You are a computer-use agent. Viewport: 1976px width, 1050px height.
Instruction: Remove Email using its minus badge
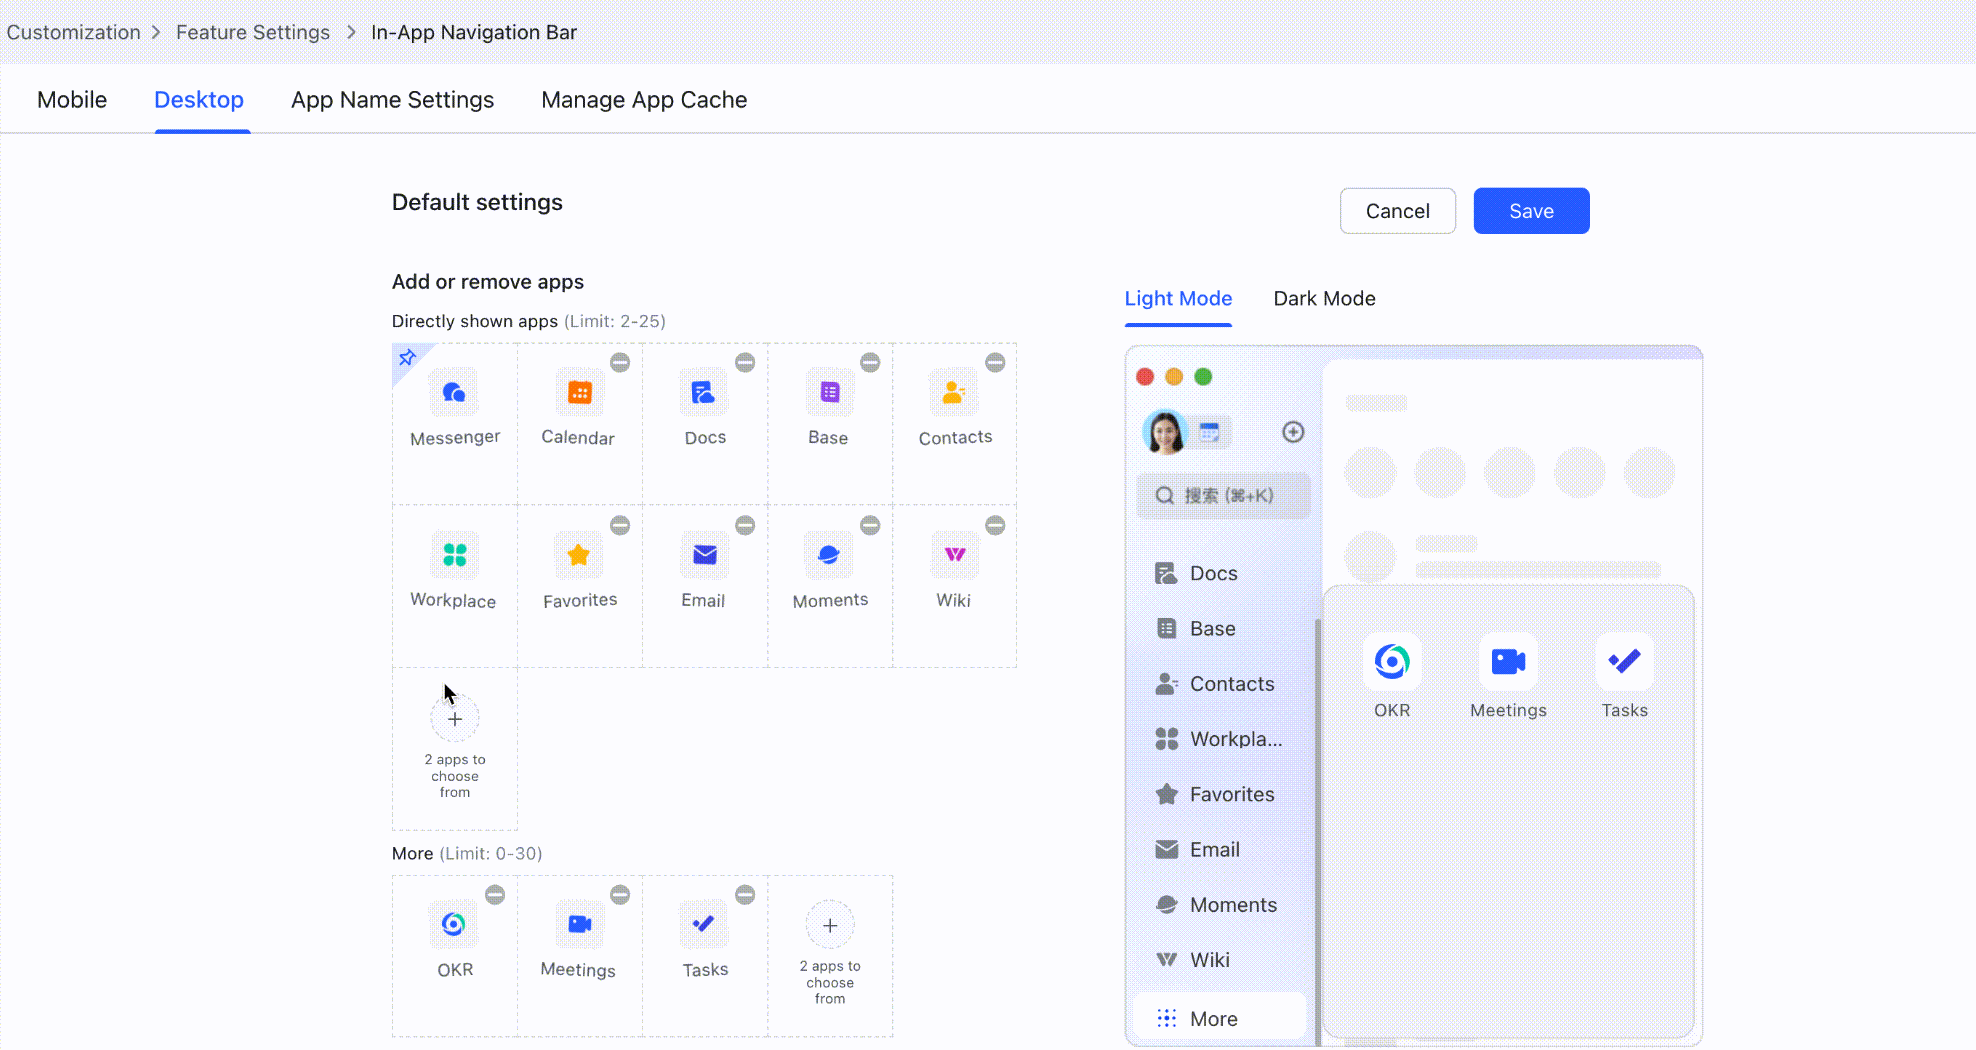[x=745, y=524]
